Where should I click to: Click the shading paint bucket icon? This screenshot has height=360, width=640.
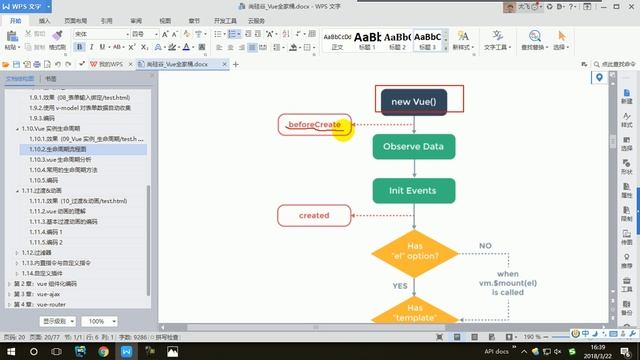click(293, 47)
